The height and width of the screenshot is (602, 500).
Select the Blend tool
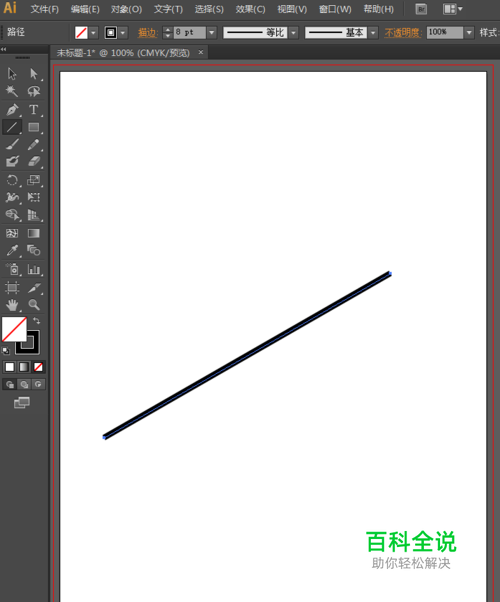[x=33, y=250]
